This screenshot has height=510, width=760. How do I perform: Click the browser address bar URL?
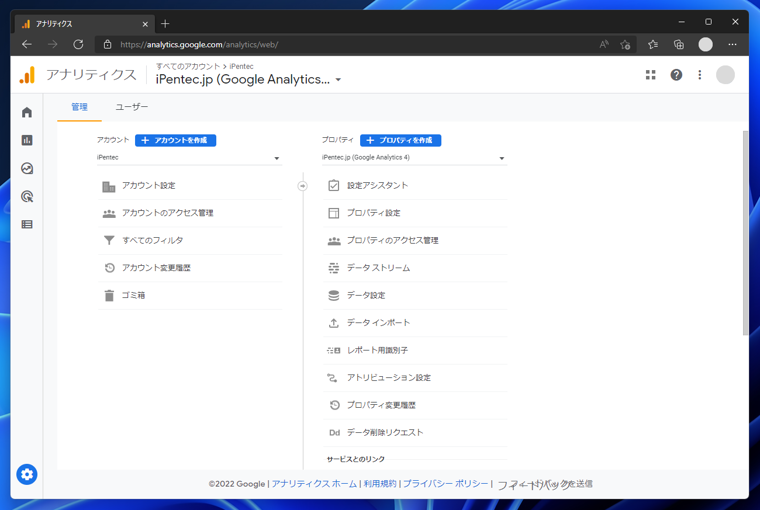coord(199,45)
